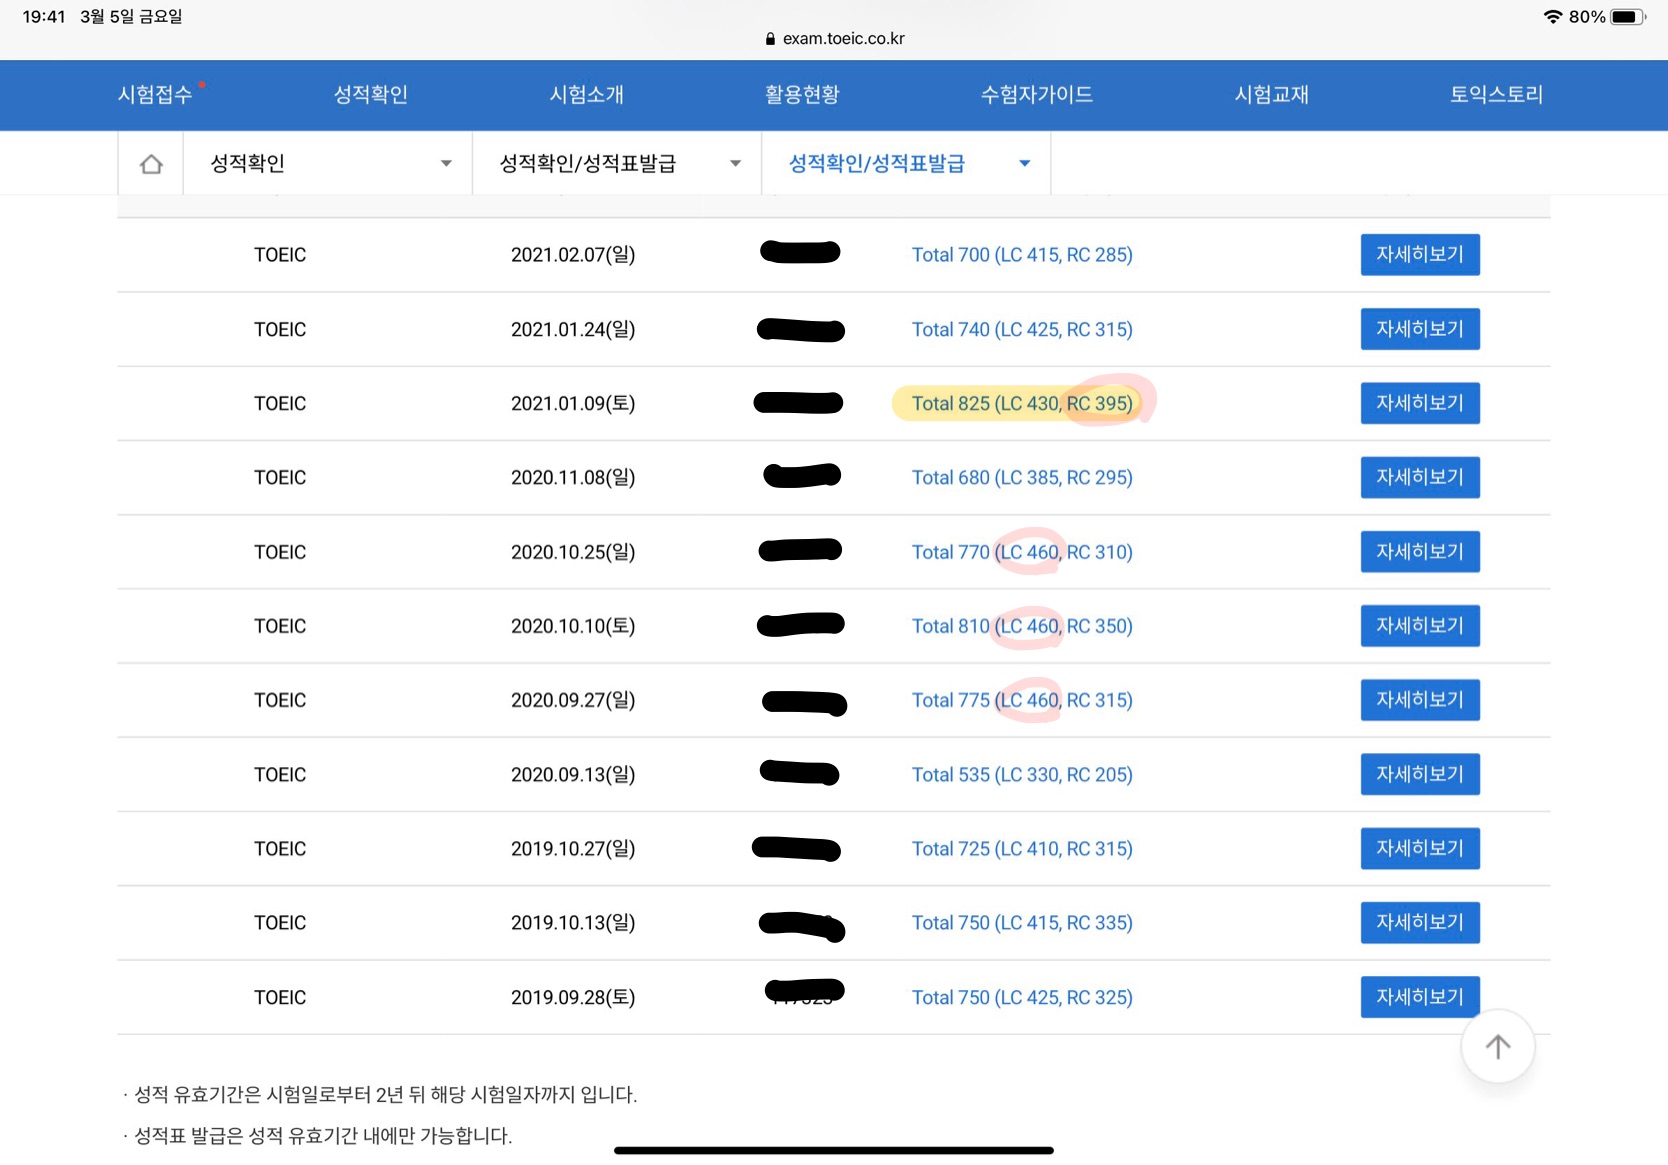Image resolution: width=1668 pixels, height=1165 pixels.
Task: Open the Total 810 score result
Action: pos(1021,626)
